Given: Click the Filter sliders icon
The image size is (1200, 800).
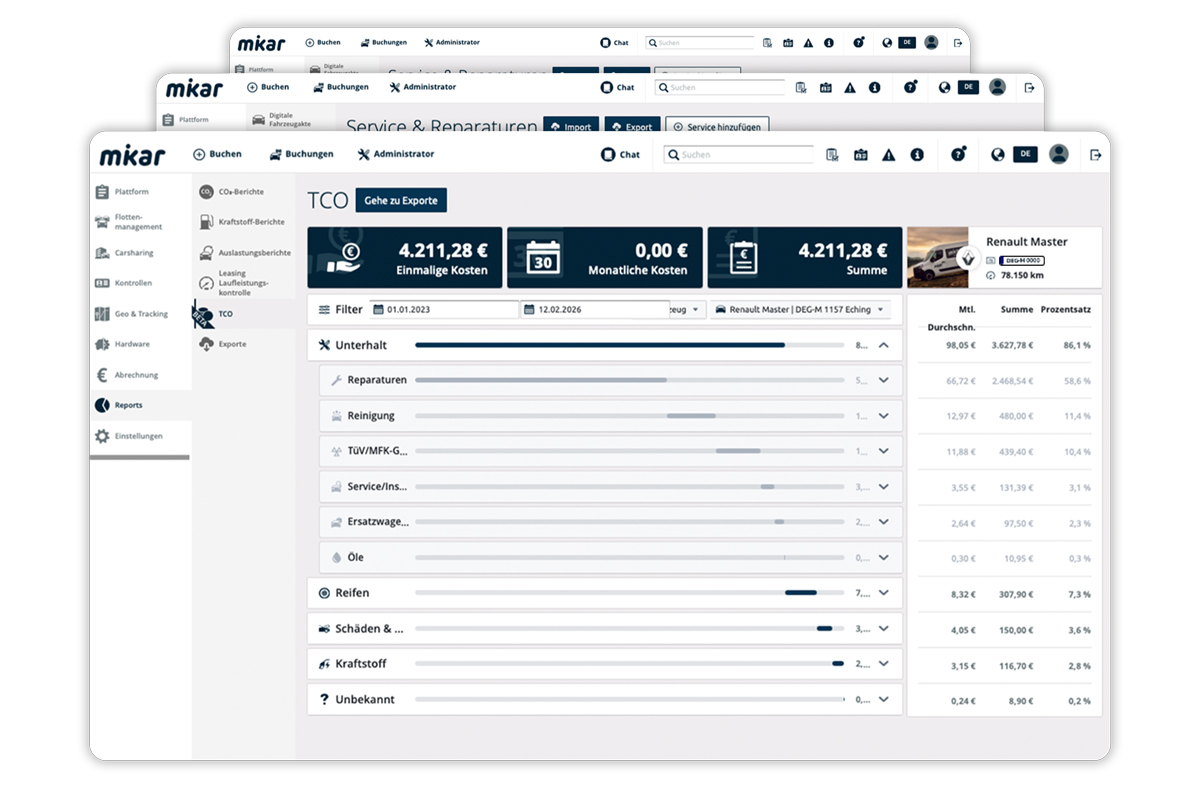Looking at the screenshot, I should (324, 310).
